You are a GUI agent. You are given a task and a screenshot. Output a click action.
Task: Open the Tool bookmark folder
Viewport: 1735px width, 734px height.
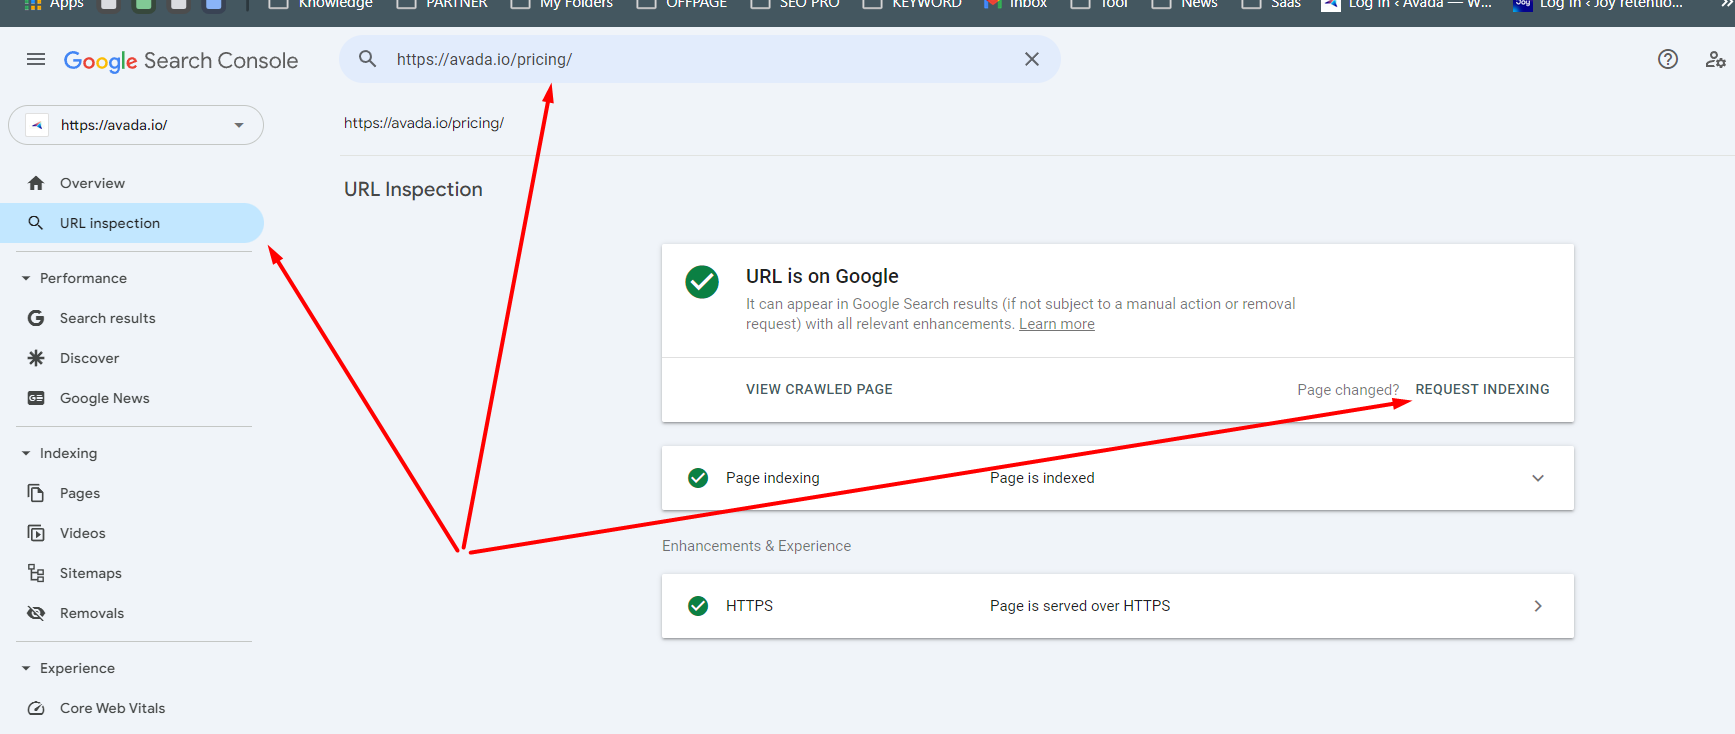[1099, 4]
